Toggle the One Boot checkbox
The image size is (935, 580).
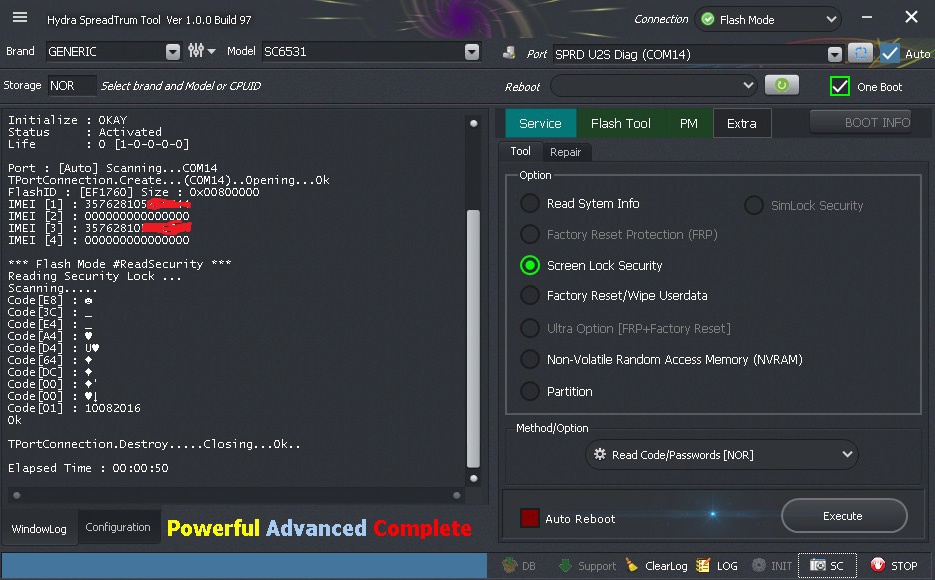click(x=840, y=86)
